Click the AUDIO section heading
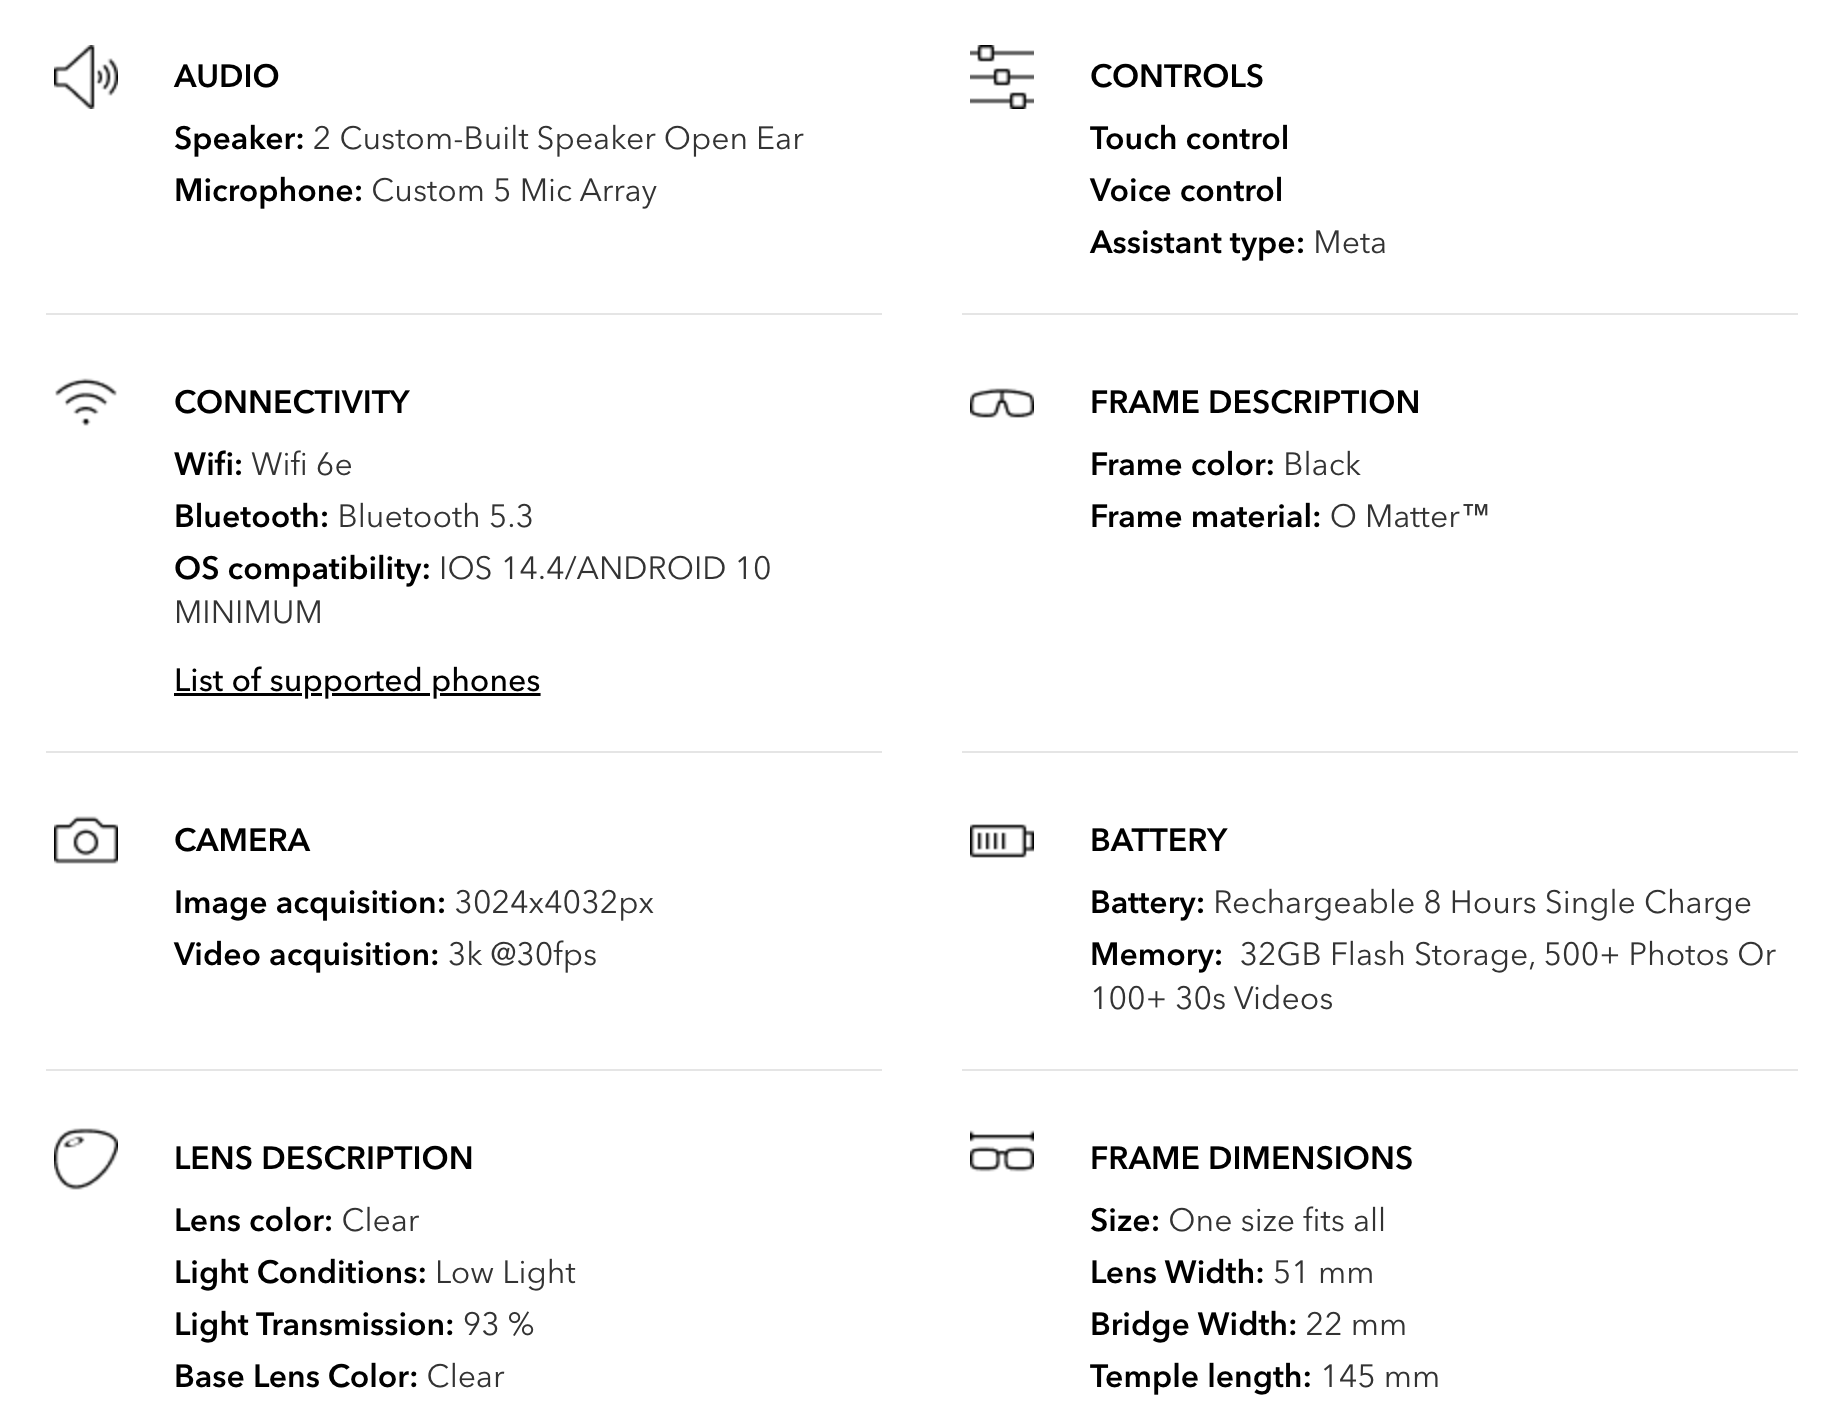The width and height of the screenshot is (1840, 1418). click(x=226, y=77)
